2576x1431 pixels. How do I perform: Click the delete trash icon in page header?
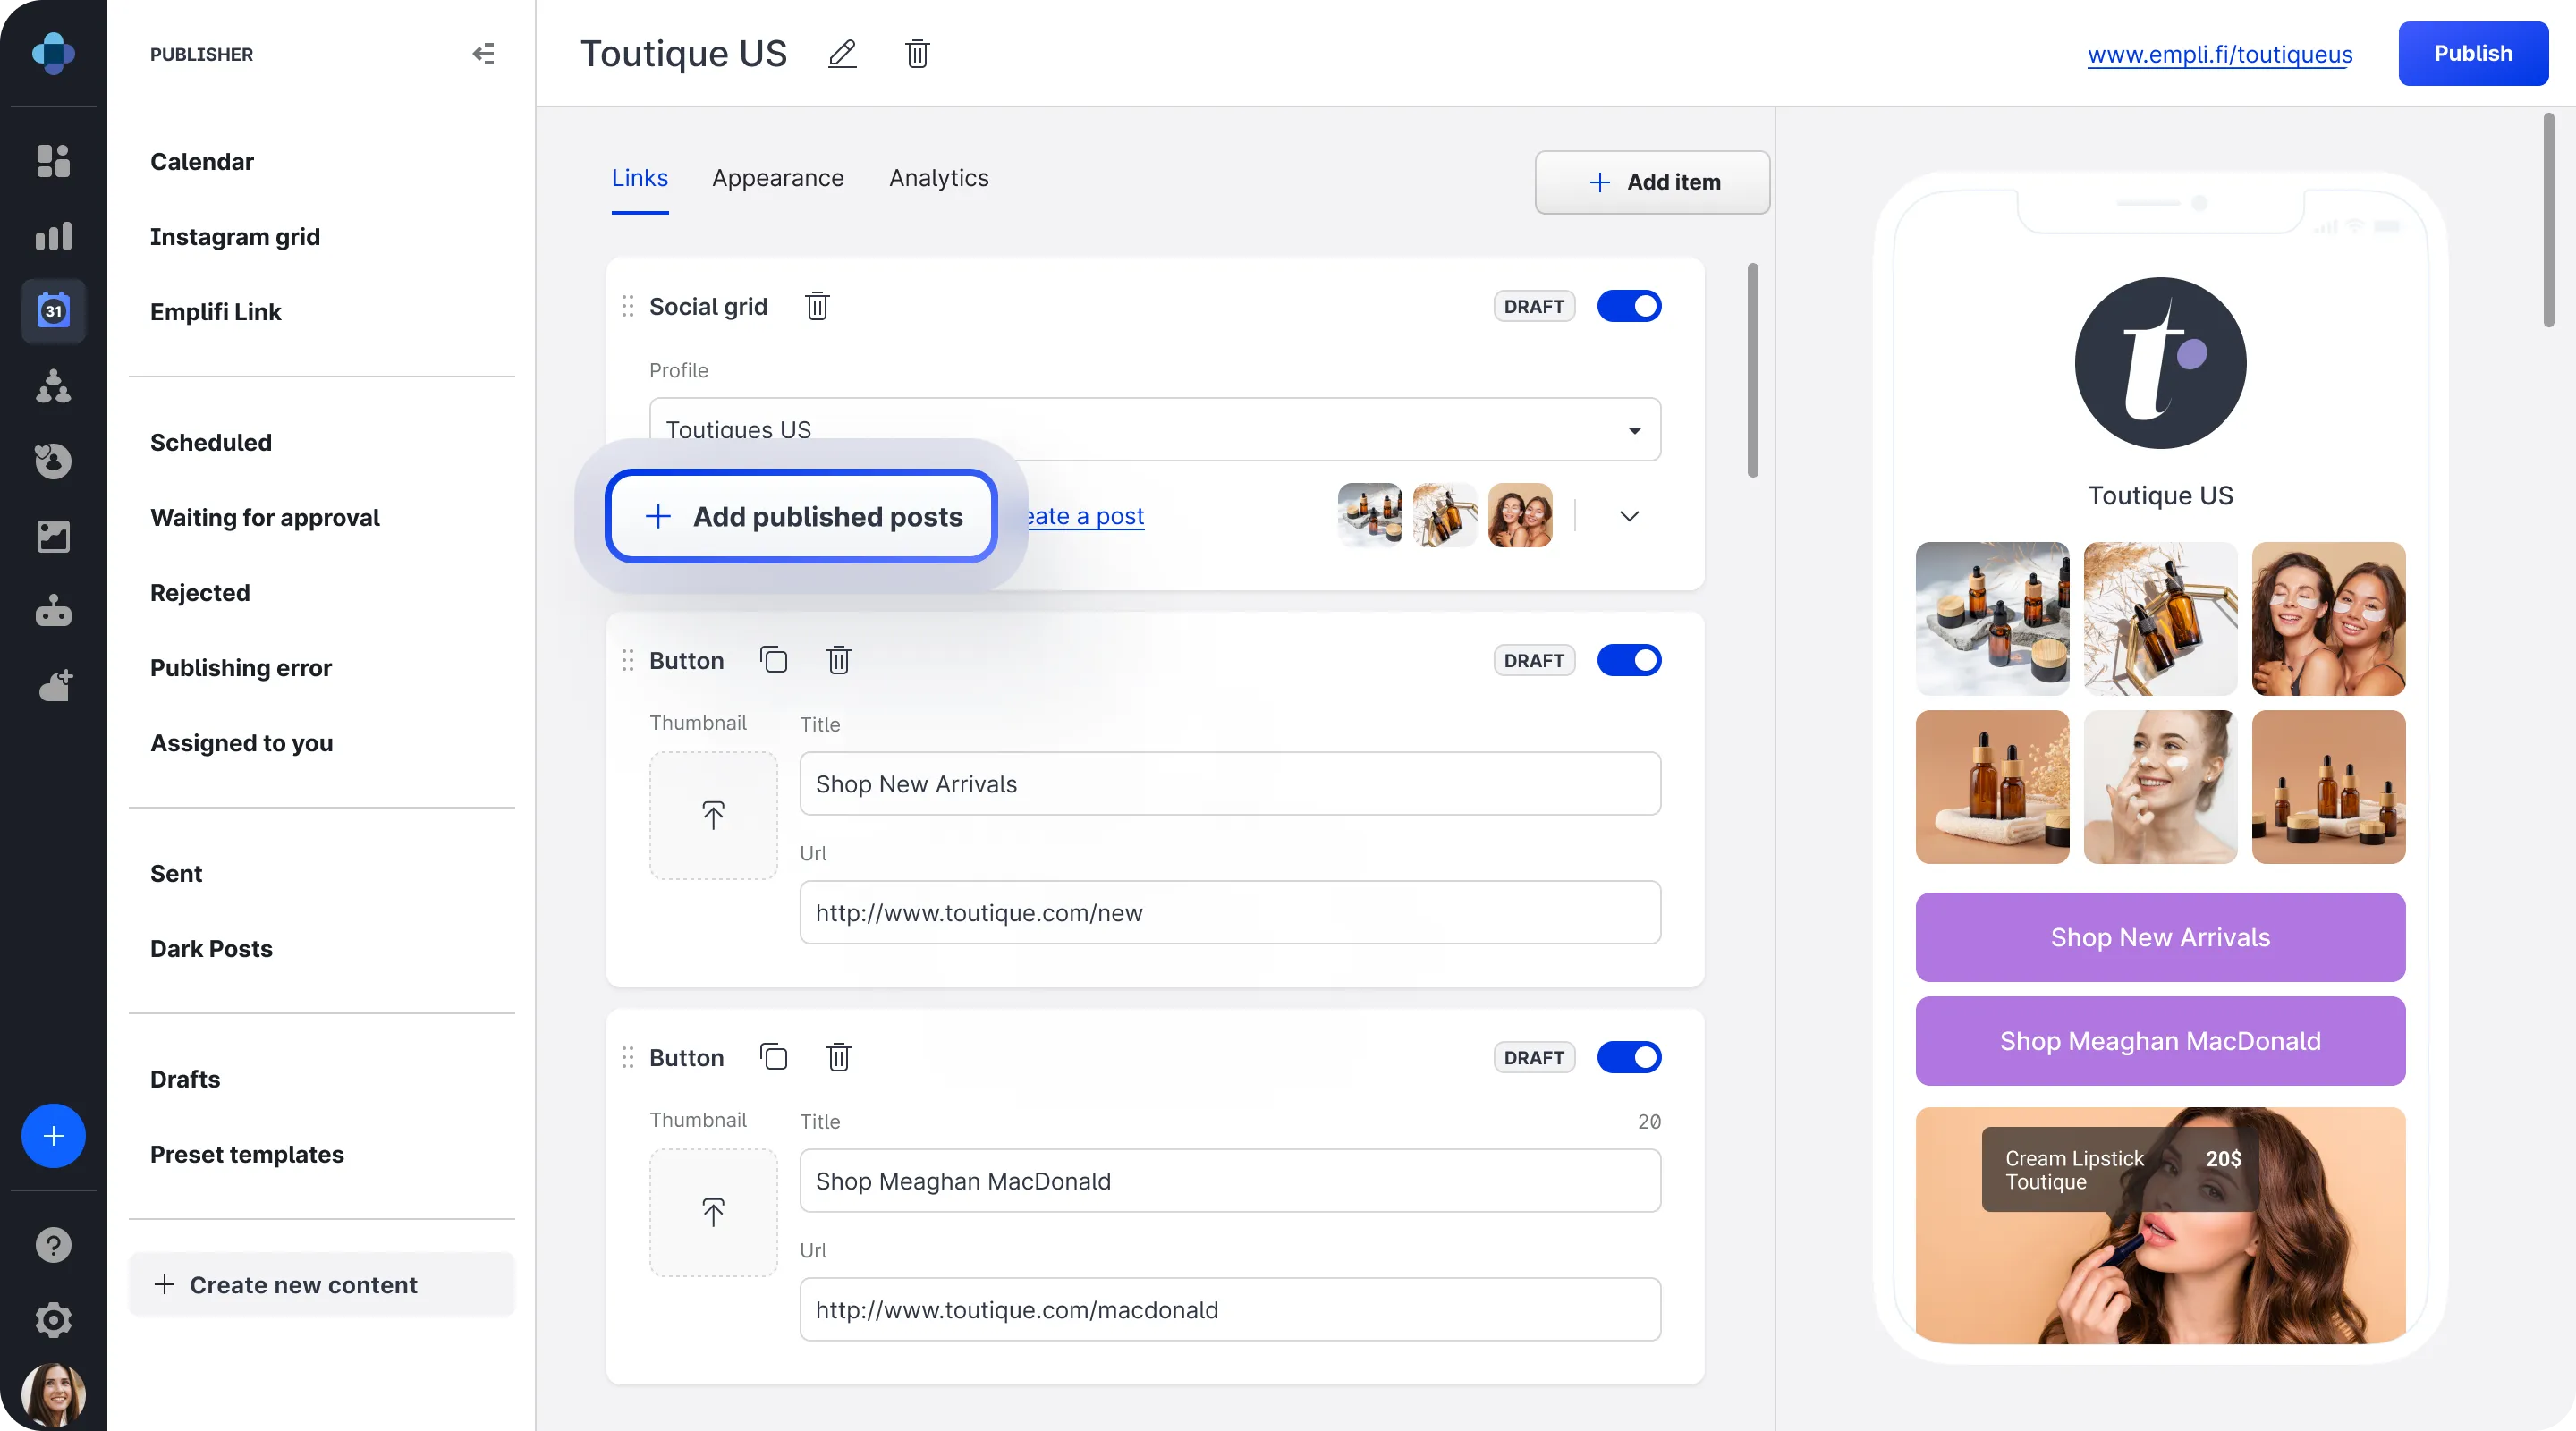tap(916, 51)
